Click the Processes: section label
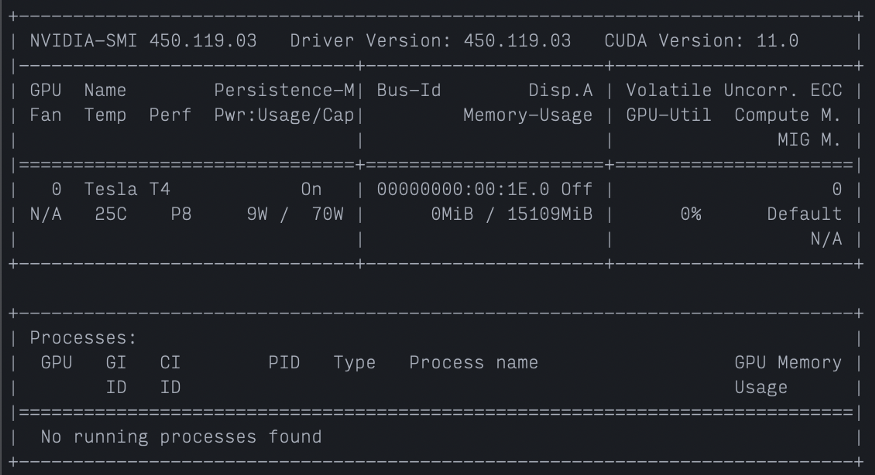875x475 pixels. point(83,339)
